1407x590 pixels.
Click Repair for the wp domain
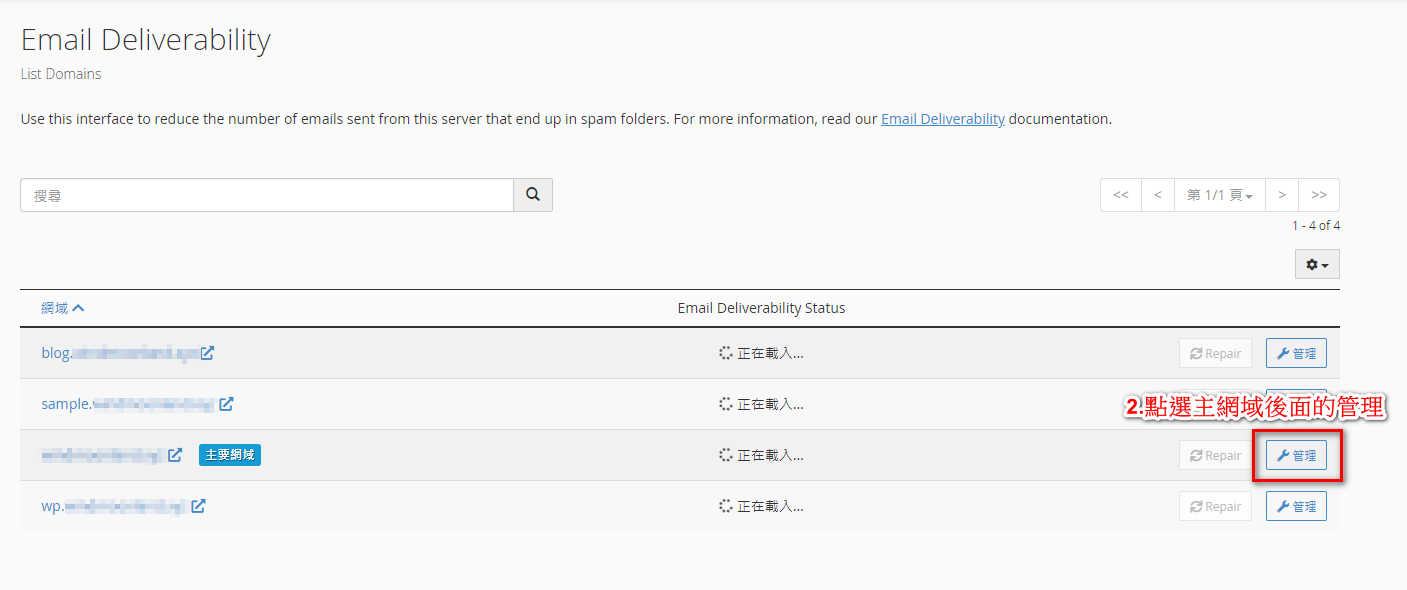pos(1215,506)
